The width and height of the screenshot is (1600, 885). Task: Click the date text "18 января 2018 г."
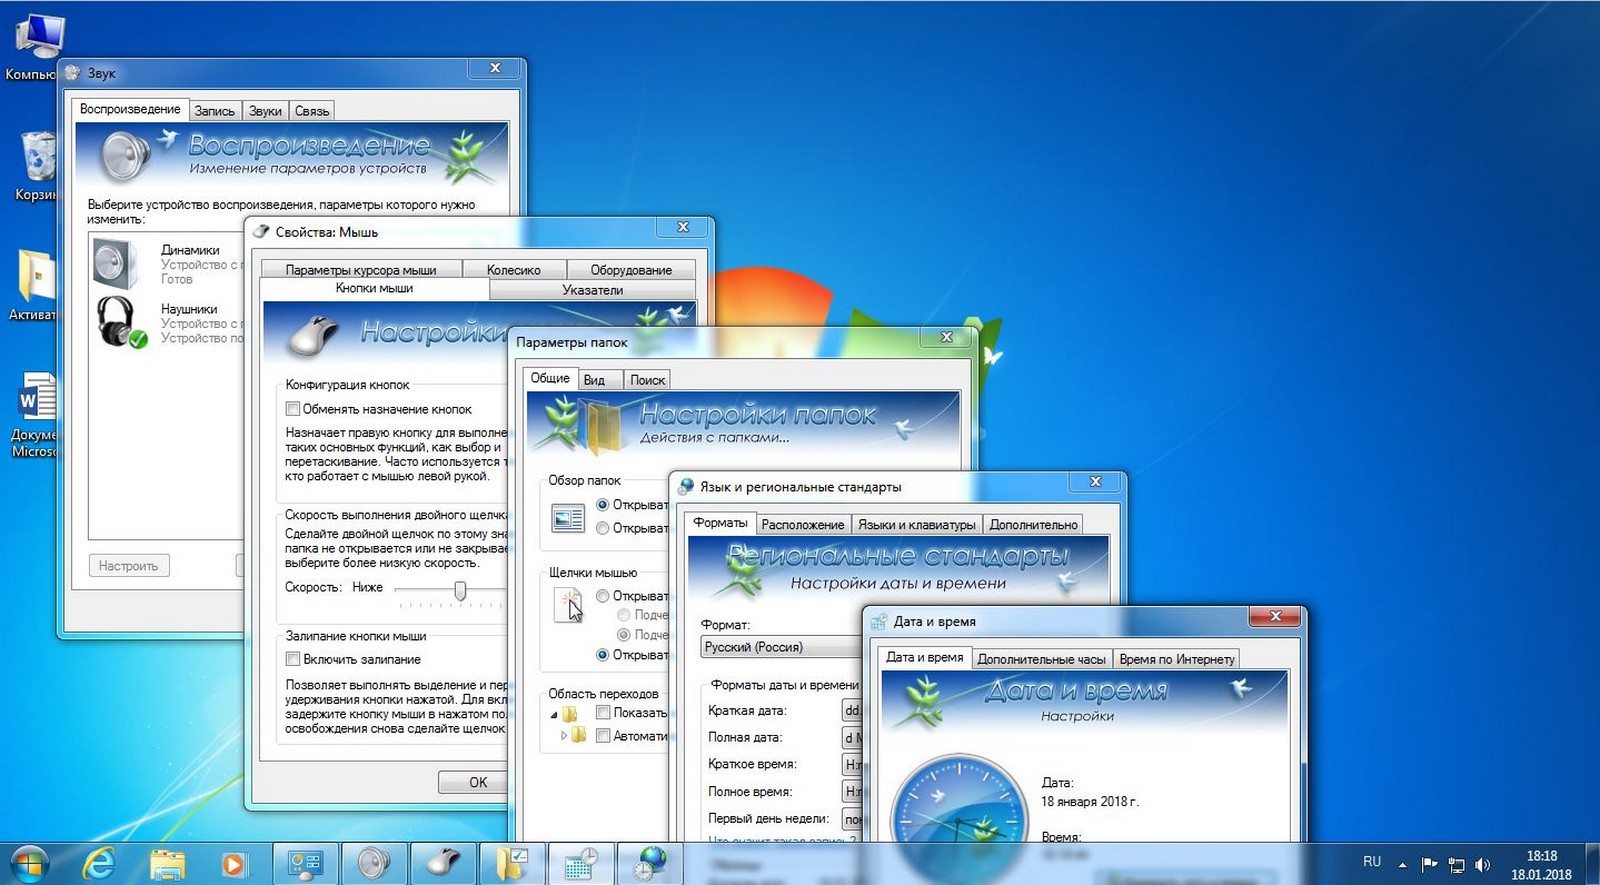point(1089,801)
